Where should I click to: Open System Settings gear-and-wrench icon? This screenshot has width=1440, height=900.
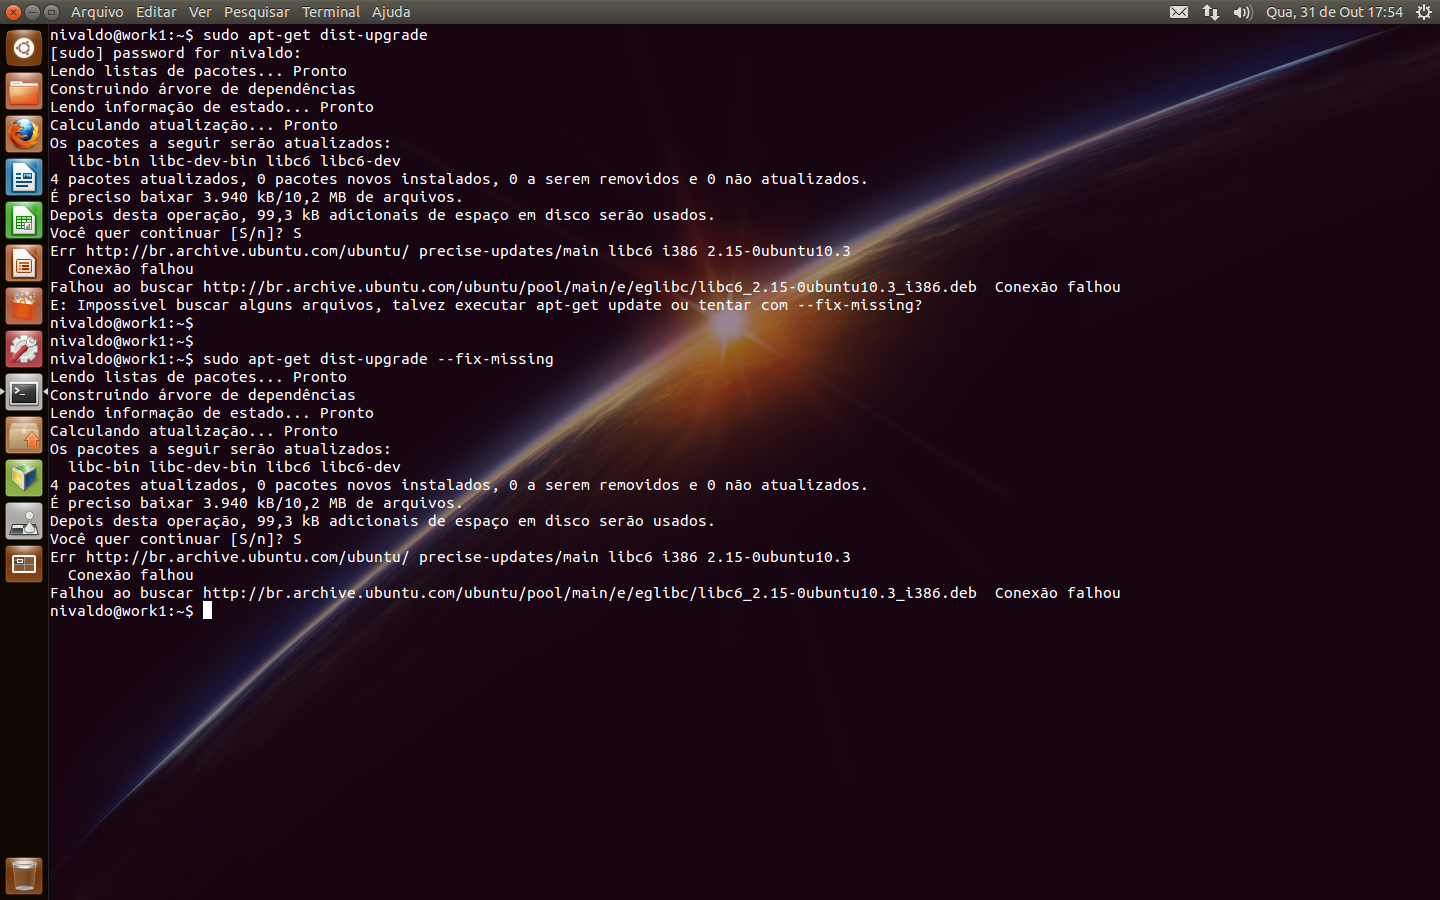pyautogui.click(x=24, y=349)
